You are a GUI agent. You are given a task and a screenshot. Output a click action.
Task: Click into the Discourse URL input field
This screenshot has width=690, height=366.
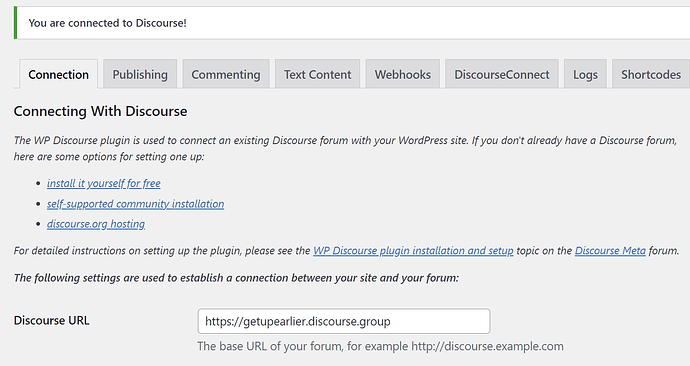344,321
